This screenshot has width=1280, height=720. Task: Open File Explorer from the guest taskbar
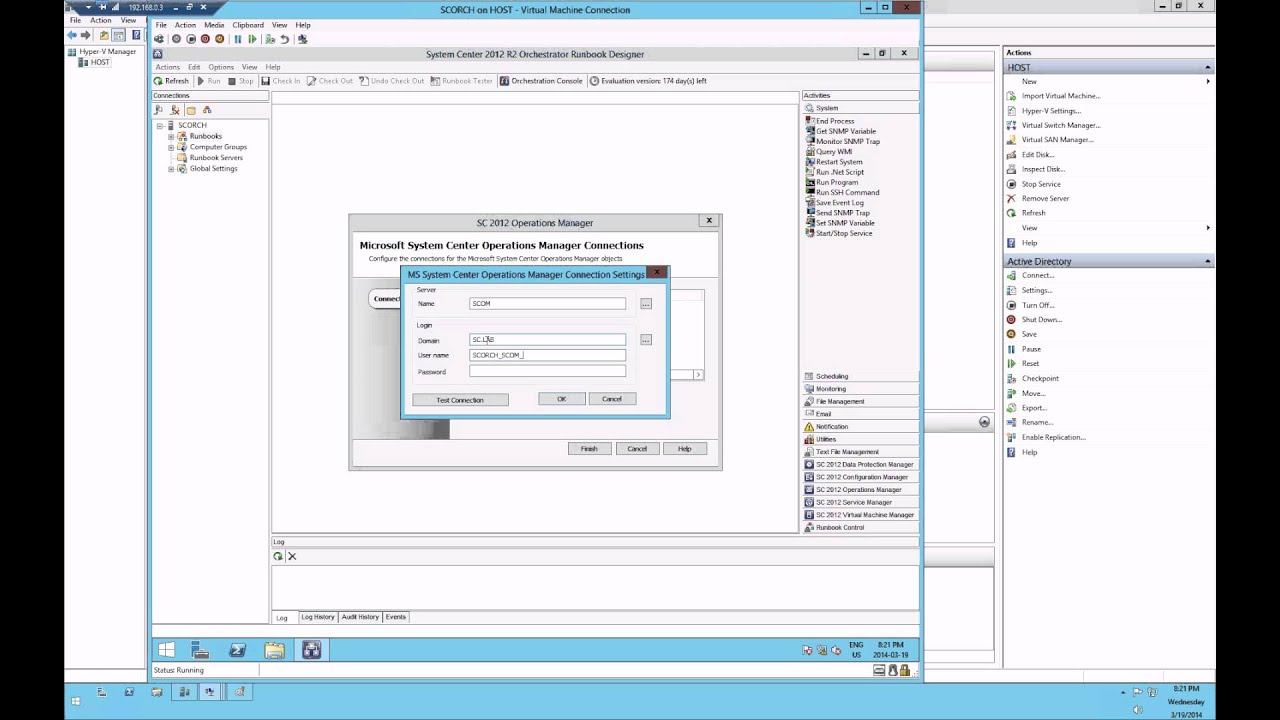point(274,650)
